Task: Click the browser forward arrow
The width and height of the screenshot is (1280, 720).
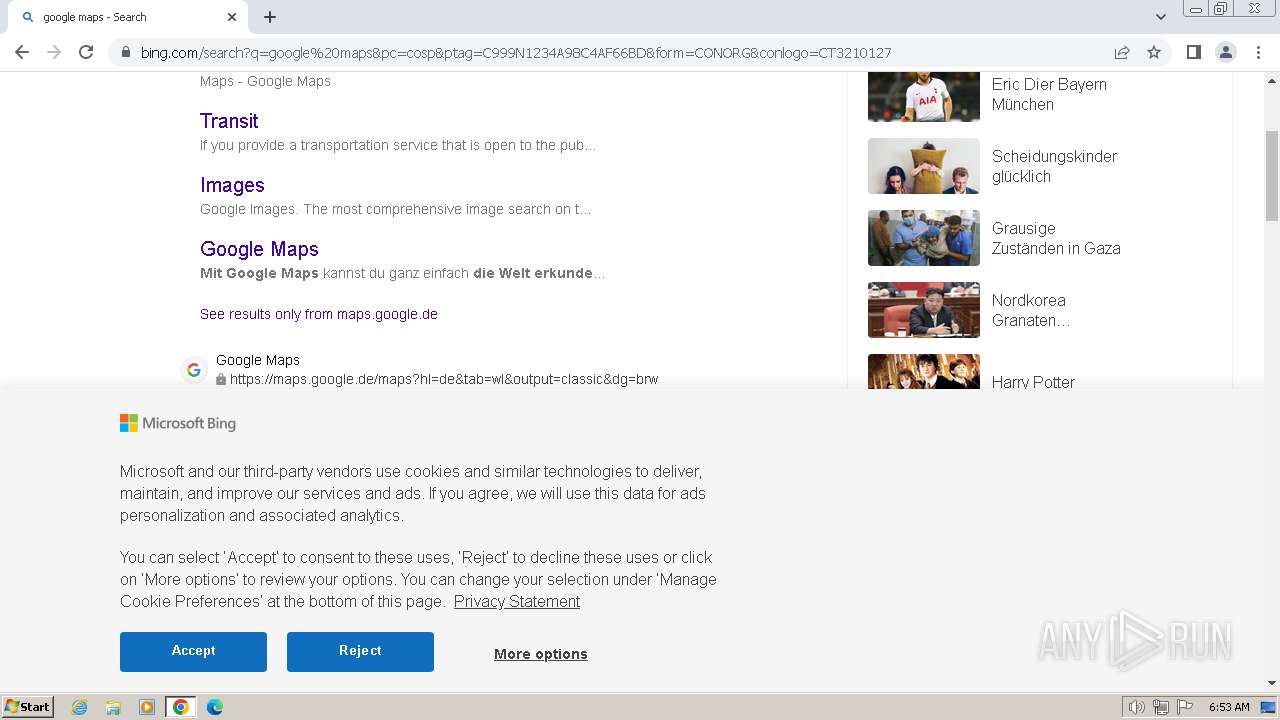Action: pyautogui.click(x=54, y=52)
